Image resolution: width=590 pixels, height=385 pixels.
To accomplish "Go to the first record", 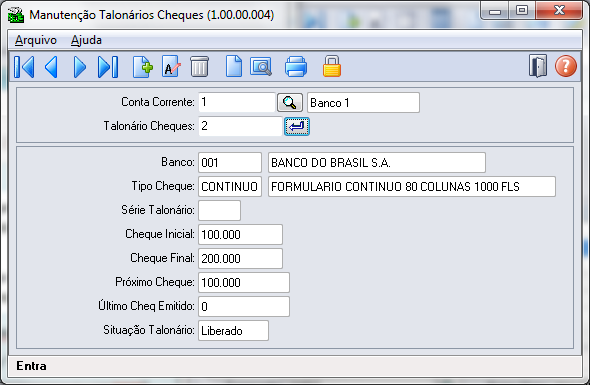I will click(24, 67).
